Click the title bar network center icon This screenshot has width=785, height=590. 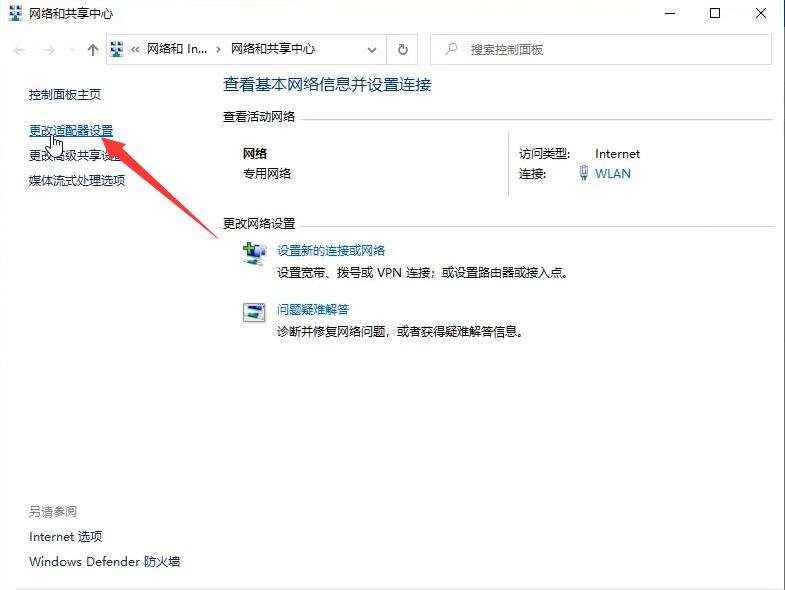tap(16, 14)
